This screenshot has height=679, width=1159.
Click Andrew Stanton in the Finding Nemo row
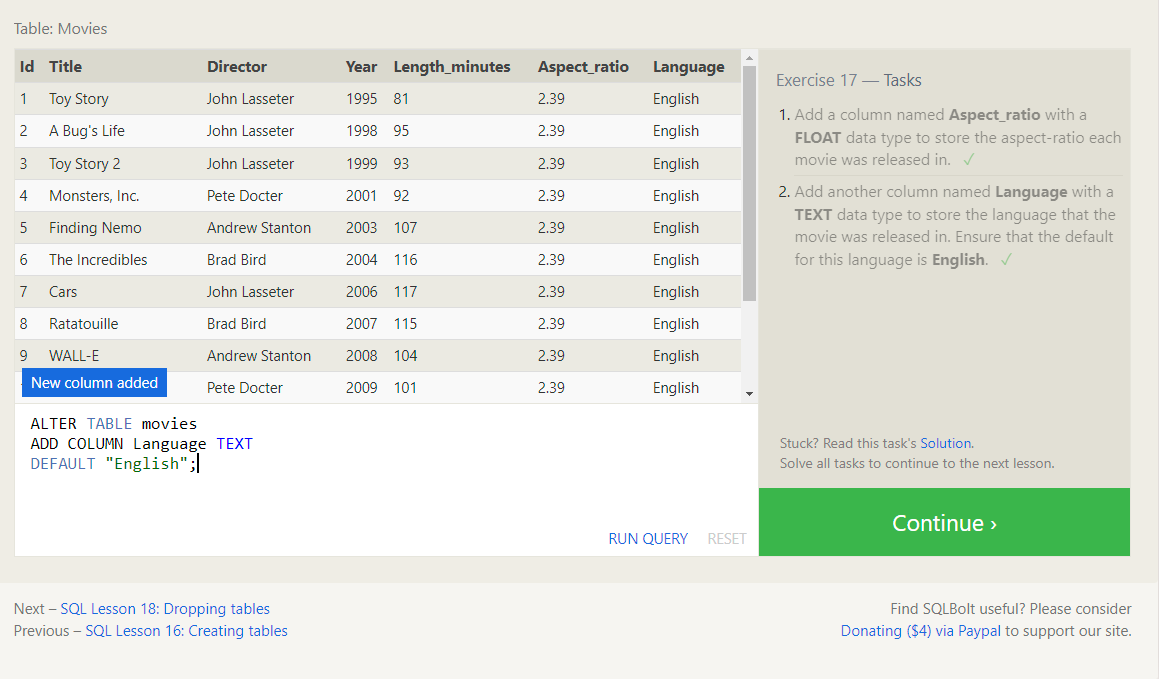259,228
